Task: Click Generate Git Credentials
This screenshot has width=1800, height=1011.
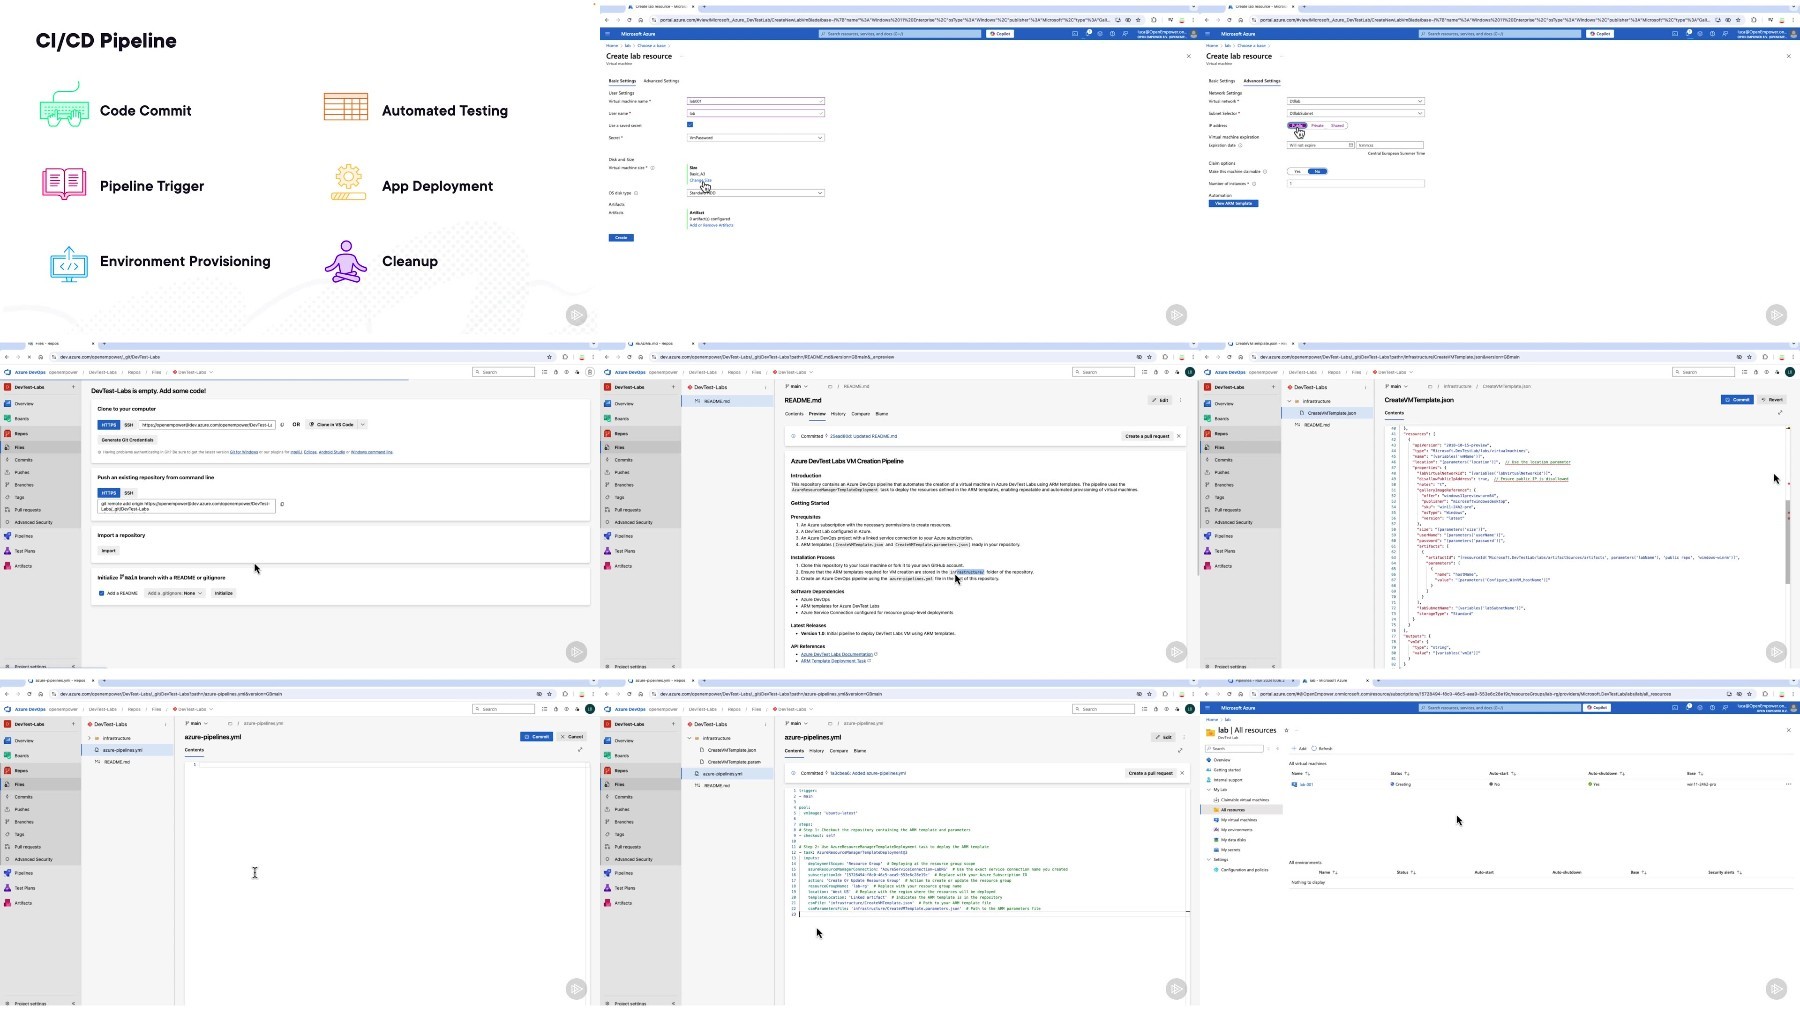Action: pyautogui.click(x=128, y=440)
